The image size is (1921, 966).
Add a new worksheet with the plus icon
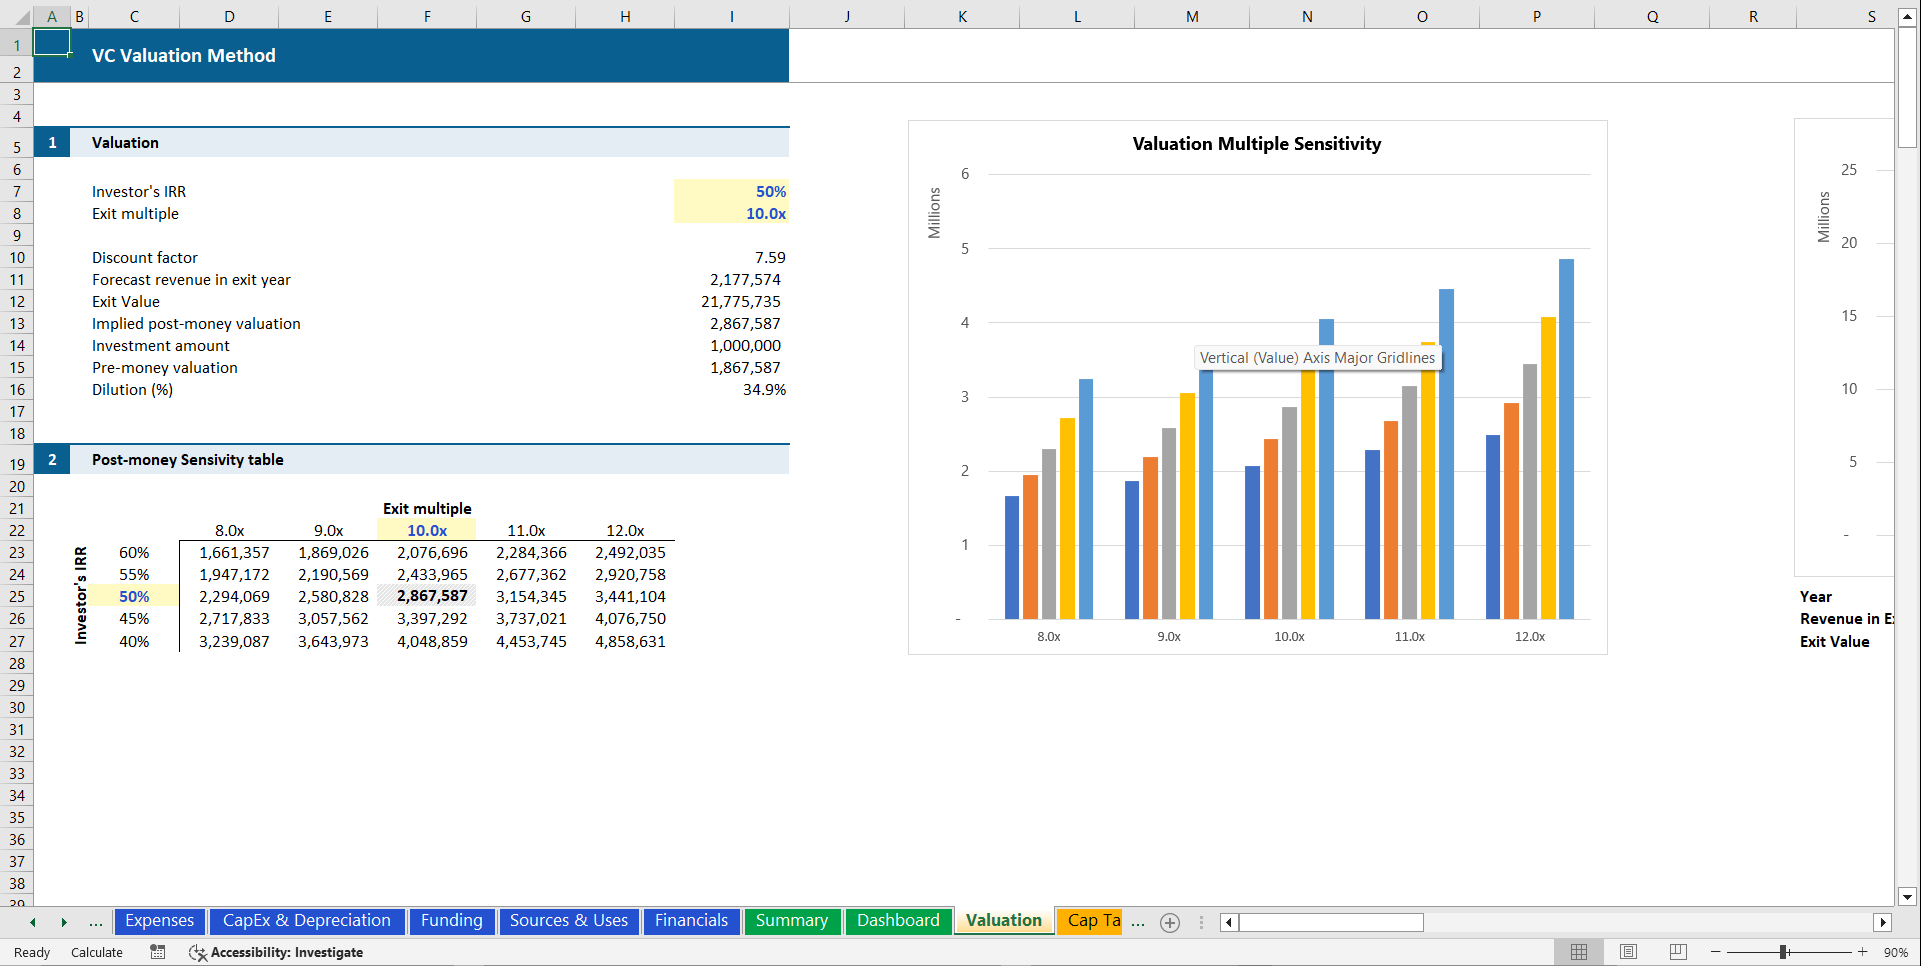click(1170, 922)
